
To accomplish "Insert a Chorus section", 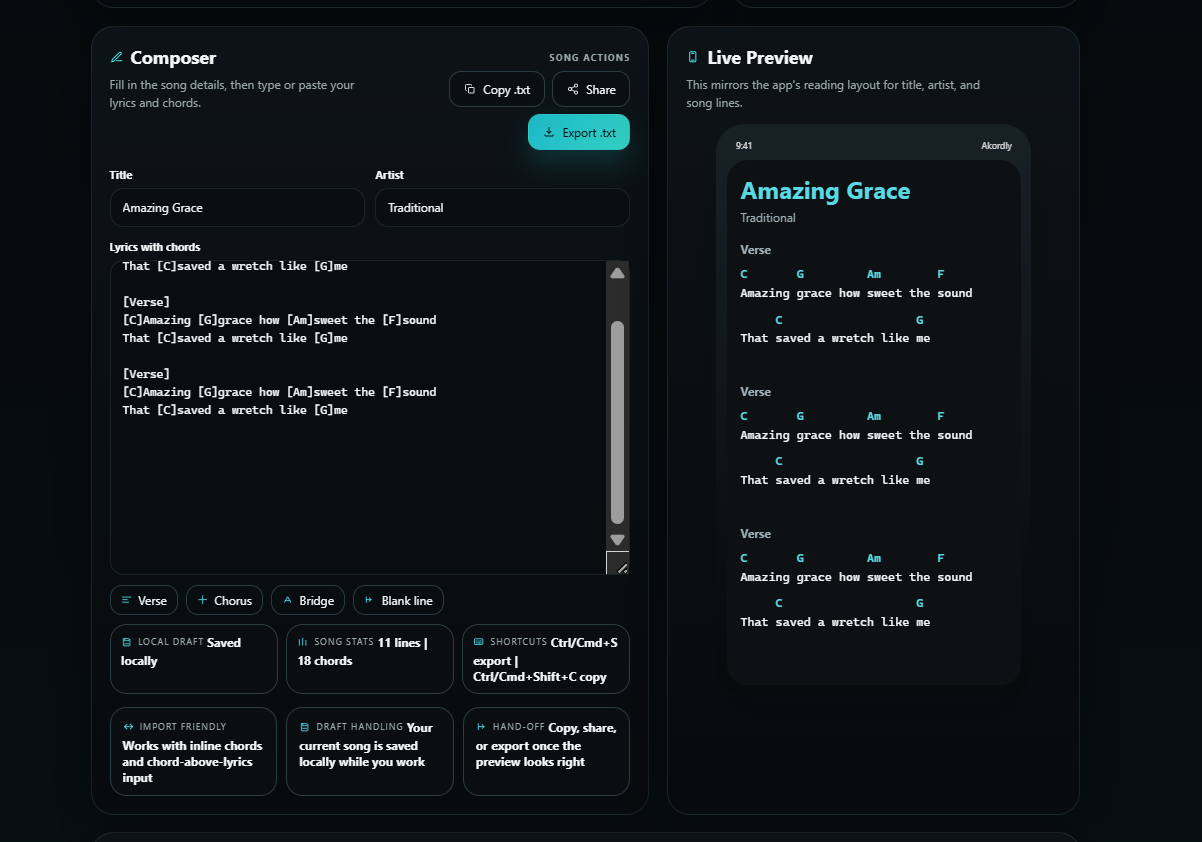I will [225, 600].
